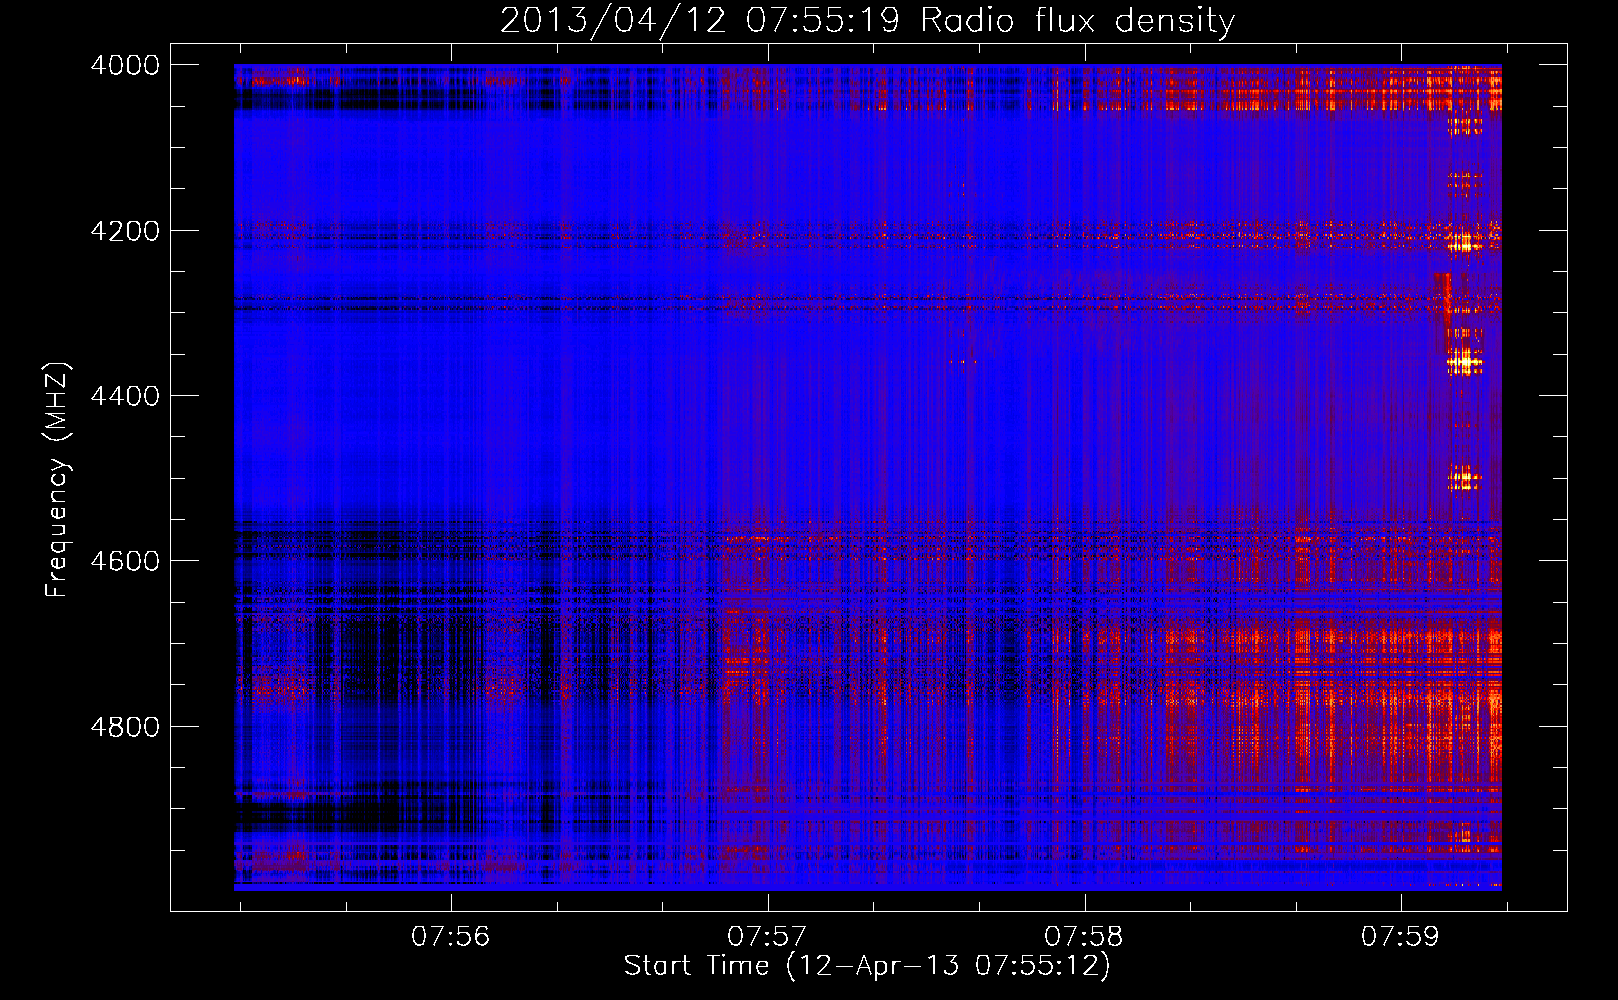The height and width of the screenshot is (1000, 1618).
Task: Click the 07:56 time tick label
Action: tap(451, 937)
